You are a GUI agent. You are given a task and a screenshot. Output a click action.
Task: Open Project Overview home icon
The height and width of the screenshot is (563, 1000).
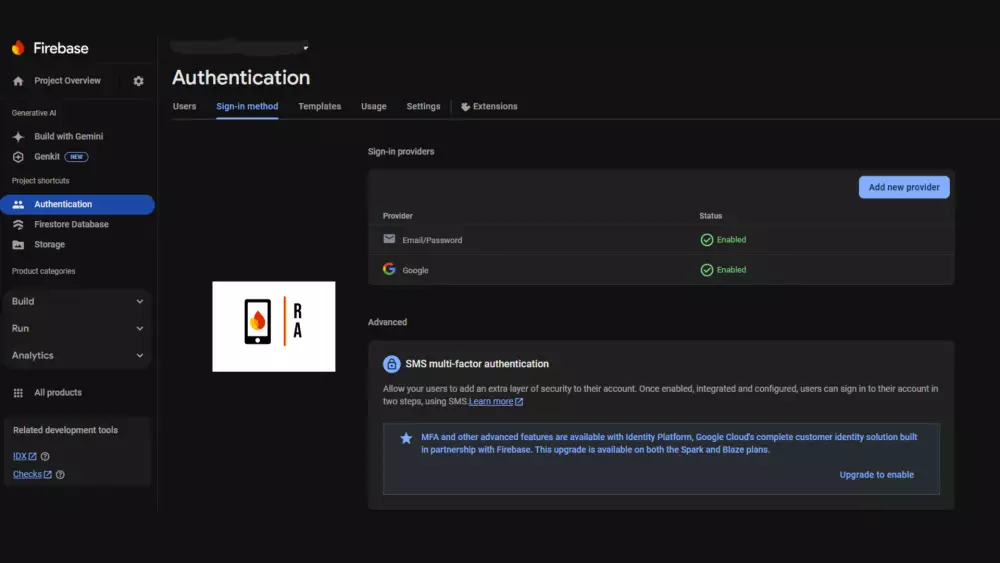[x=18, y=81]
